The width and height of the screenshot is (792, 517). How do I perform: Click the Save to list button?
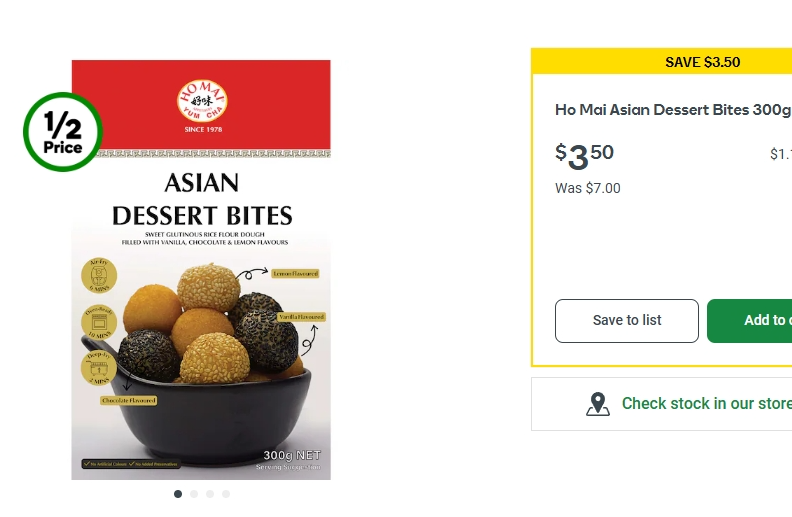coord(627,321)
